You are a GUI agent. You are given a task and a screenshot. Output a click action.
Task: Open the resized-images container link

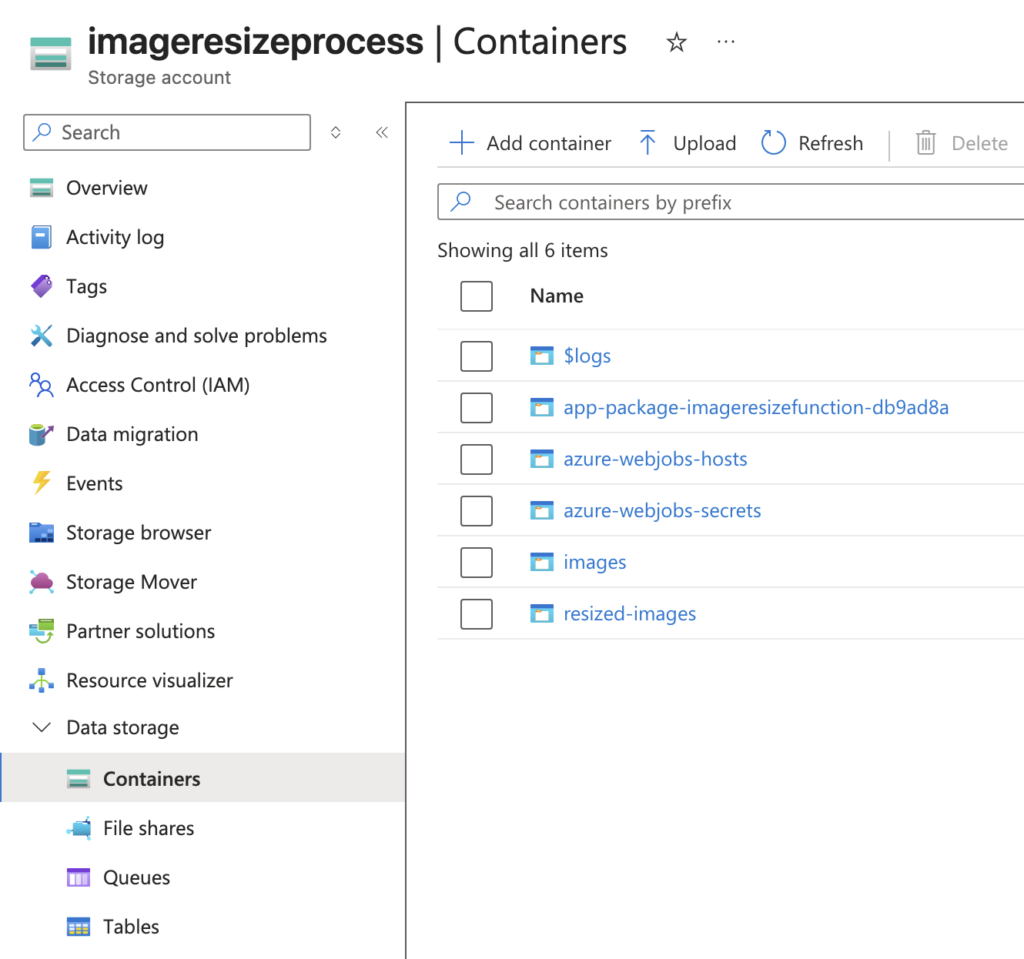(629, 614)
